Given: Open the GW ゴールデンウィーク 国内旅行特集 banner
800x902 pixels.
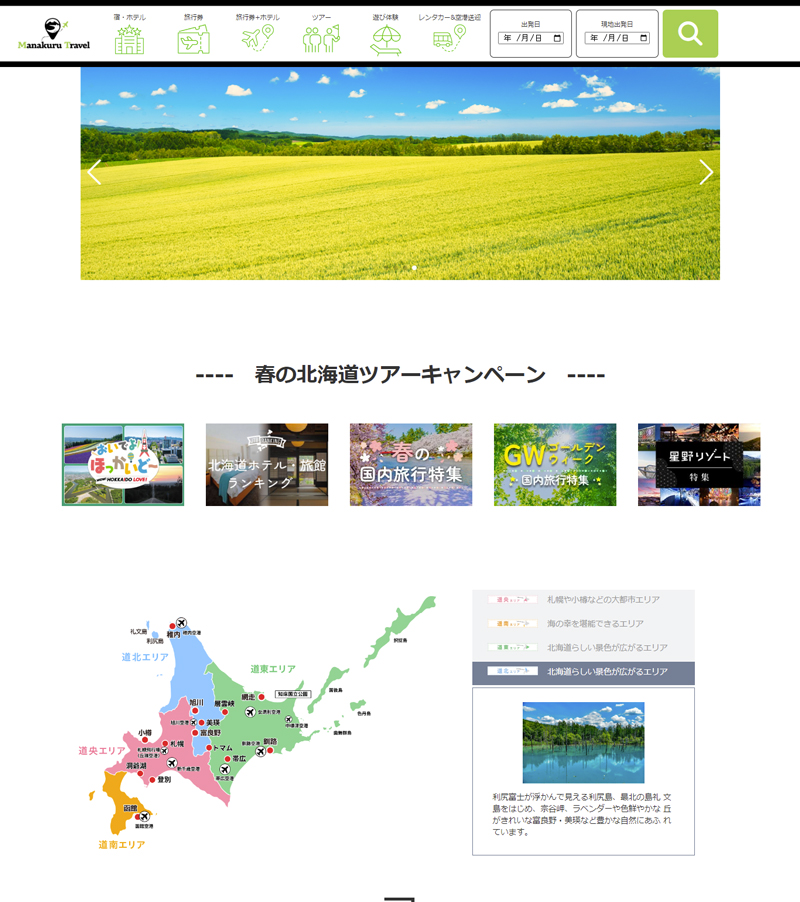Looking at the screenshot, I should coord(555,464).
